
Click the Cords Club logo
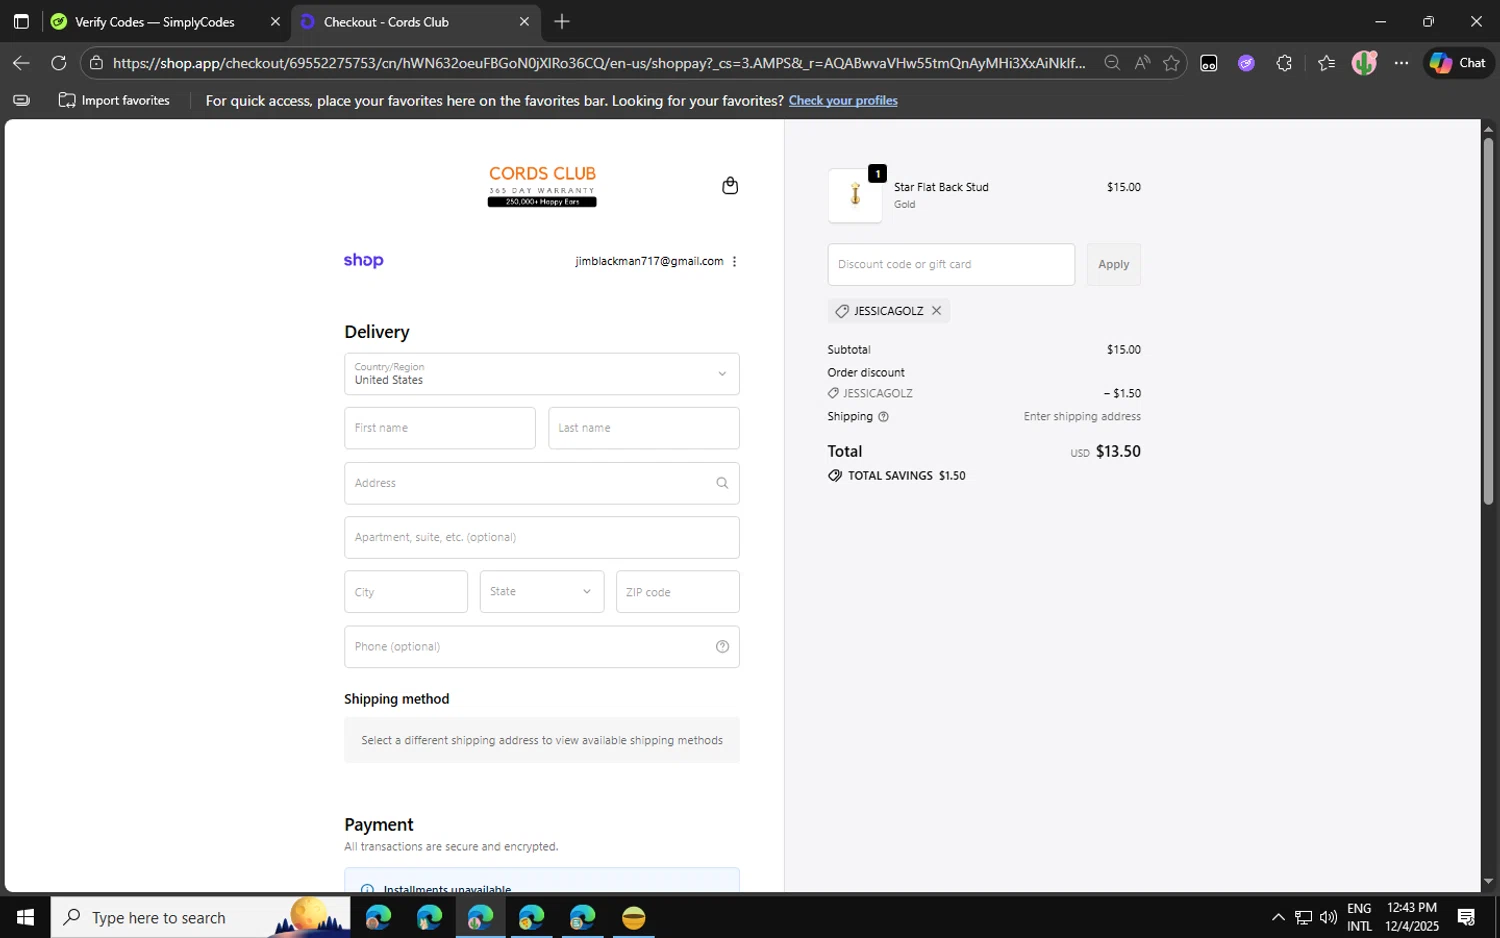point(542,186)
